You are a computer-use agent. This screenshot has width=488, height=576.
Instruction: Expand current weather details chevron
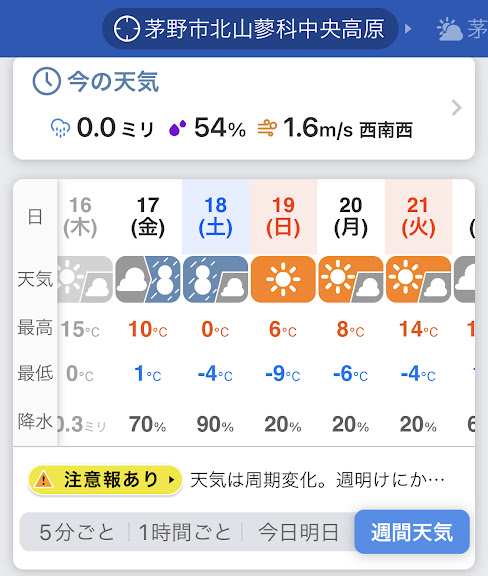[x=456, y=108]
